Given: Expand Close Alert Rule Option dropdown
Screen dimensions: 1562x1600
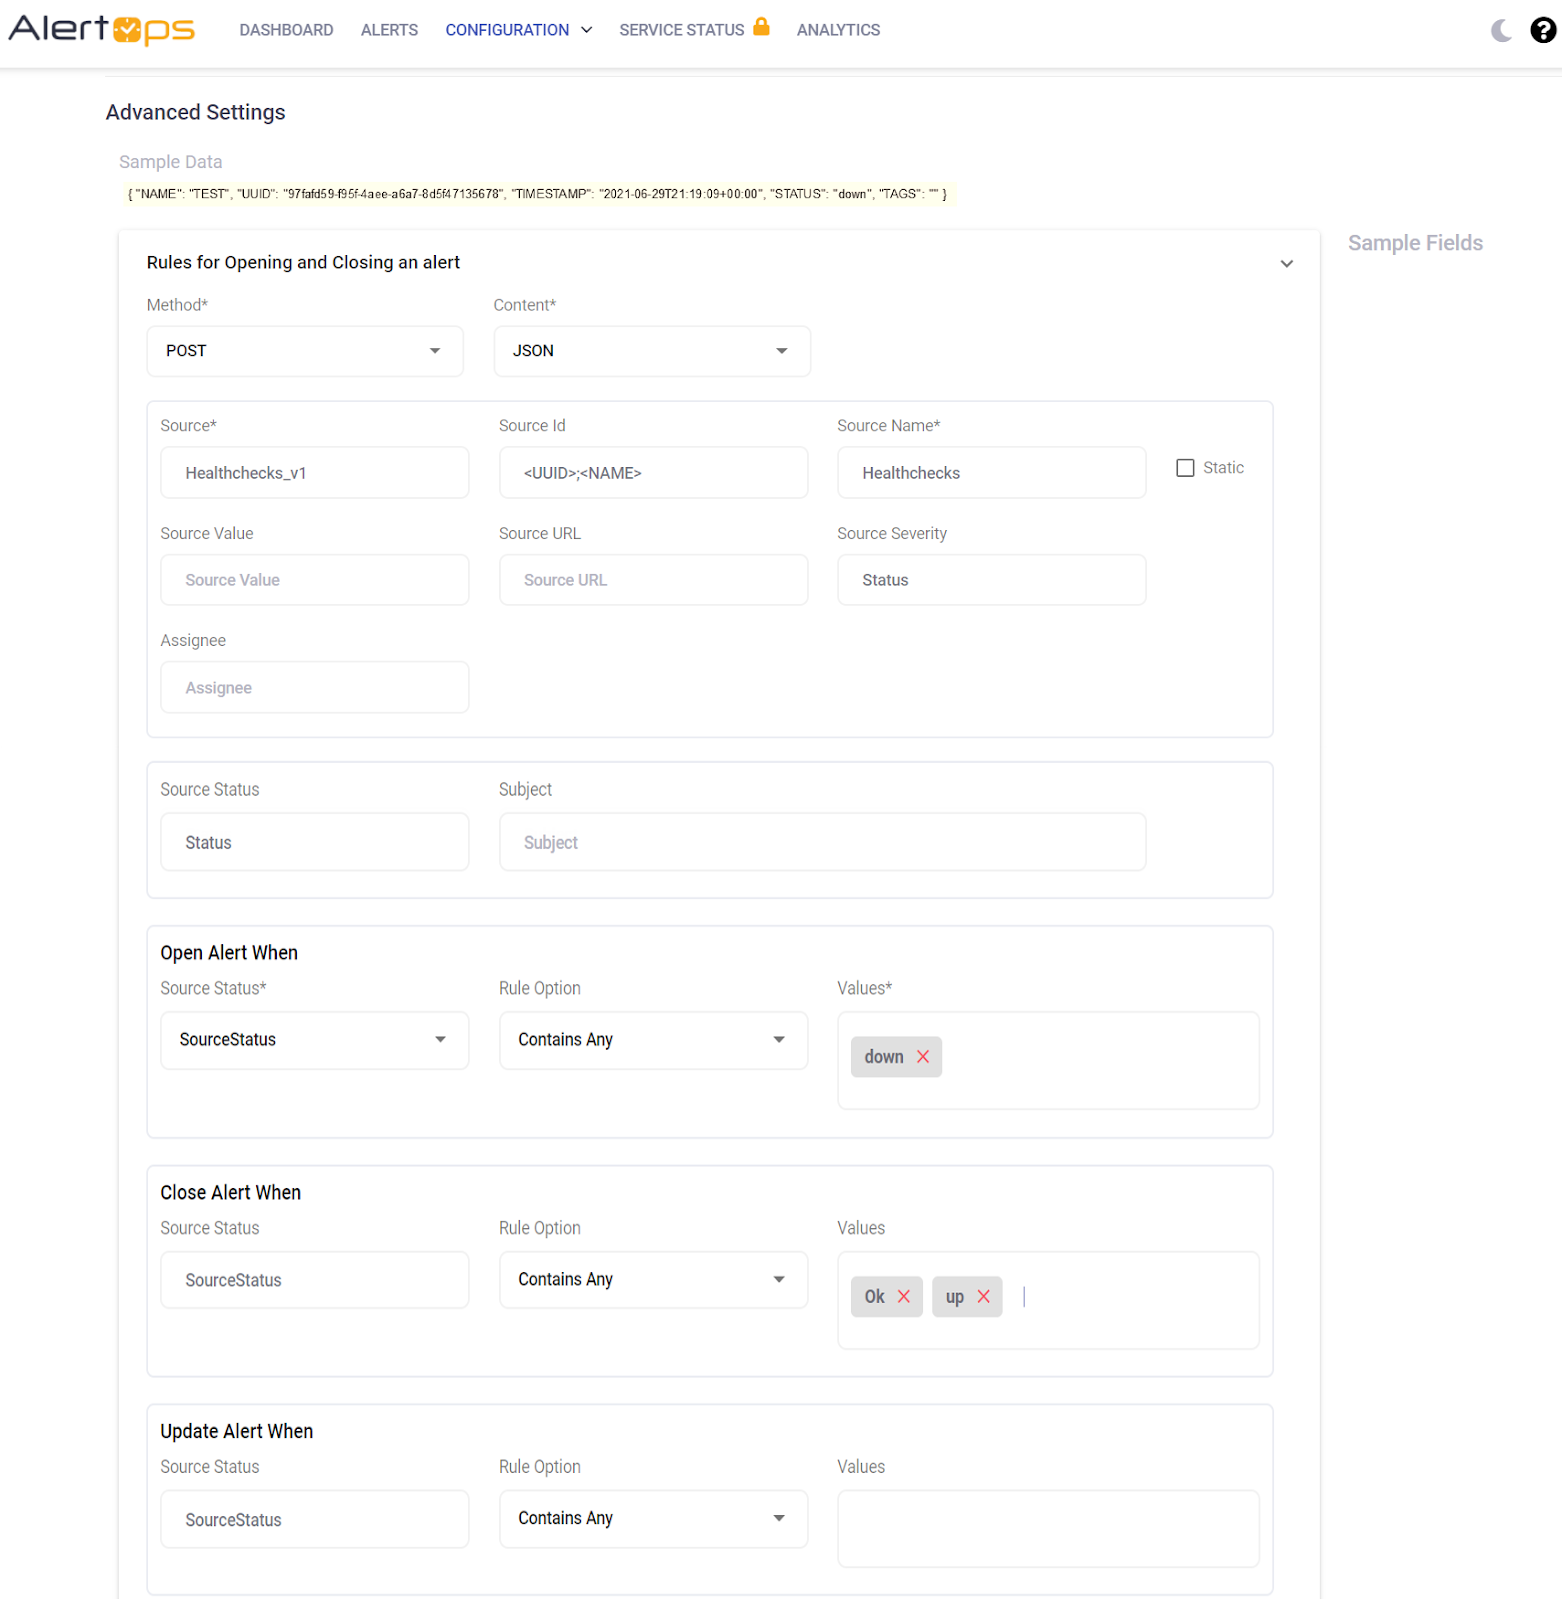Looking at the screenshot, I should pyautogui.click(x=652, y=1280).
